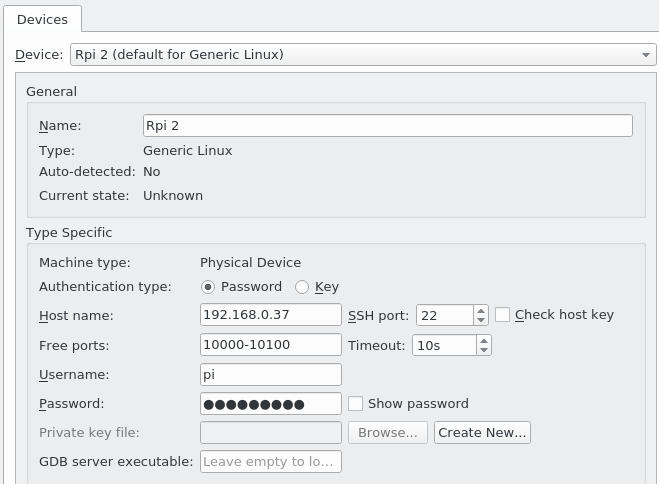Click the SSH port number field
The height and width of the screenshot is (484, 659).
[444, 315]
